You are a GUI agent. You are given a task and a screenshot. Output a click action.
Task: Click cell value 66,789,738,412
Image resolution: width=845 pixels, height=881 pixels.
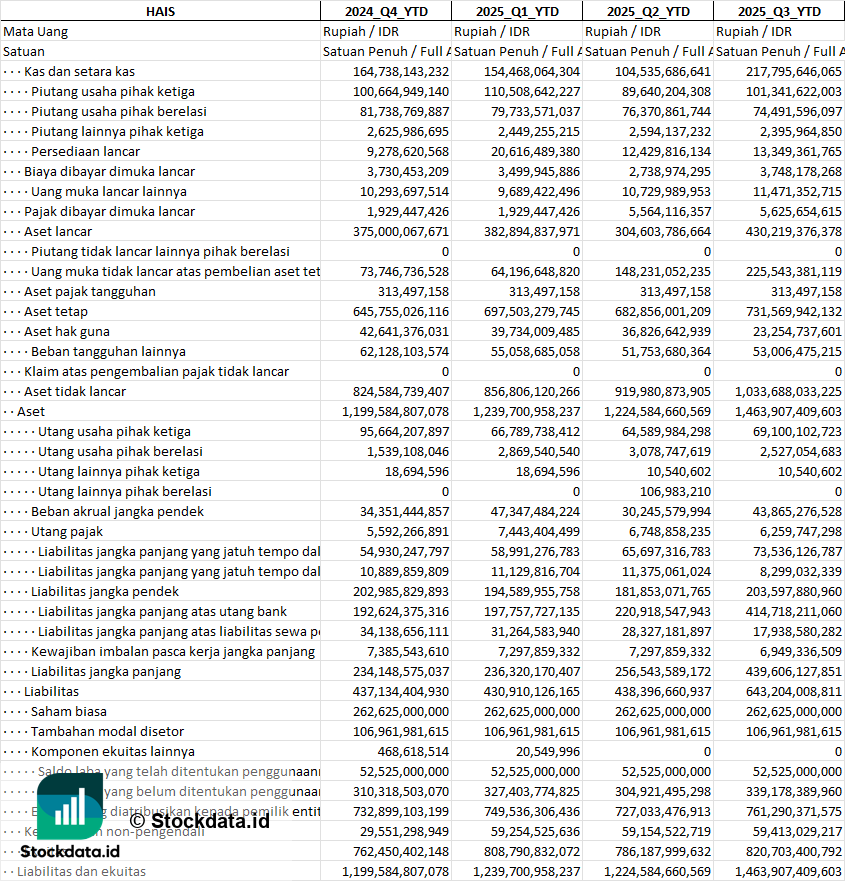click(535, 432)
